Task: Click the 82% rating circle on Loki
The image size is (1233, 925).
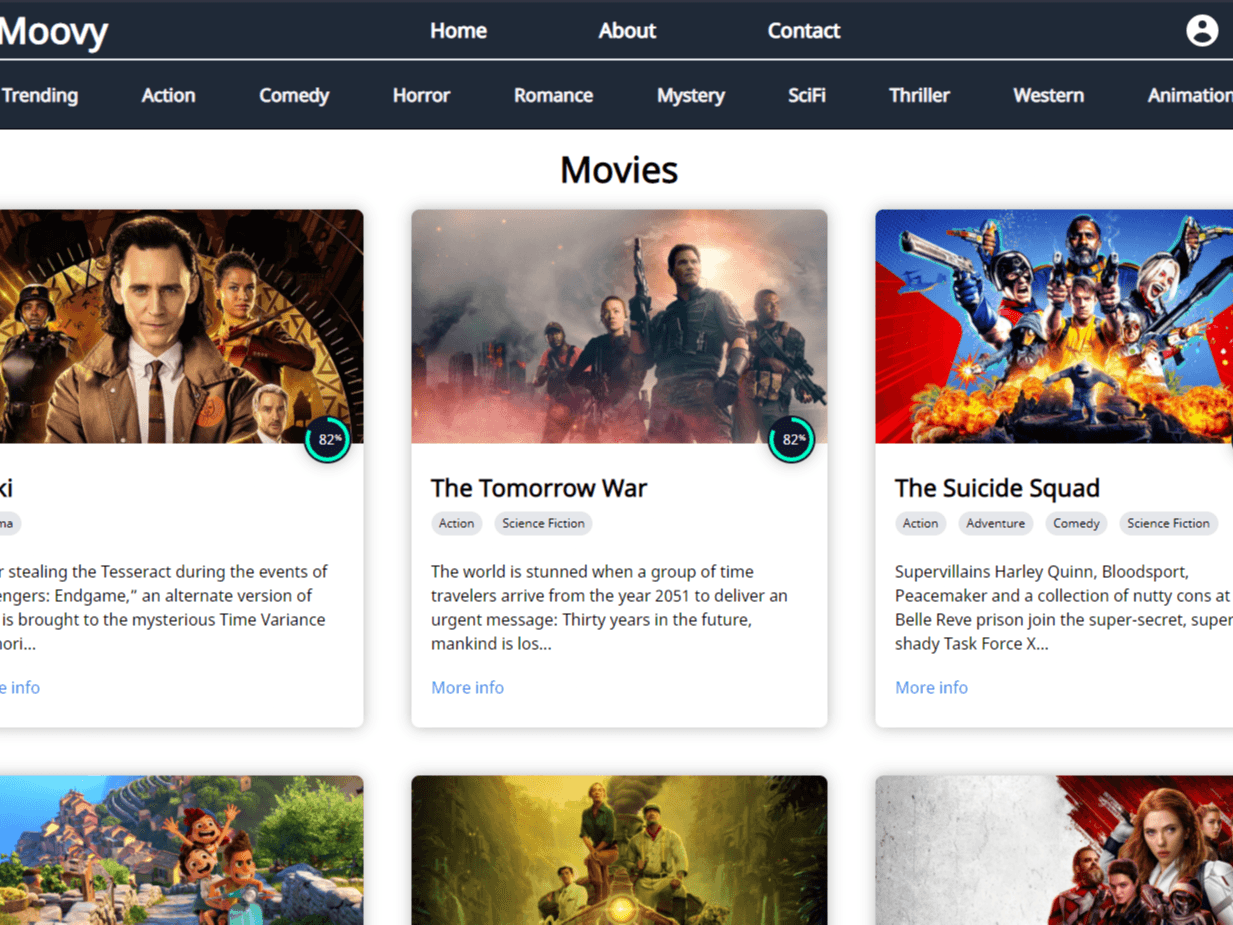Action: click(327, 440)
